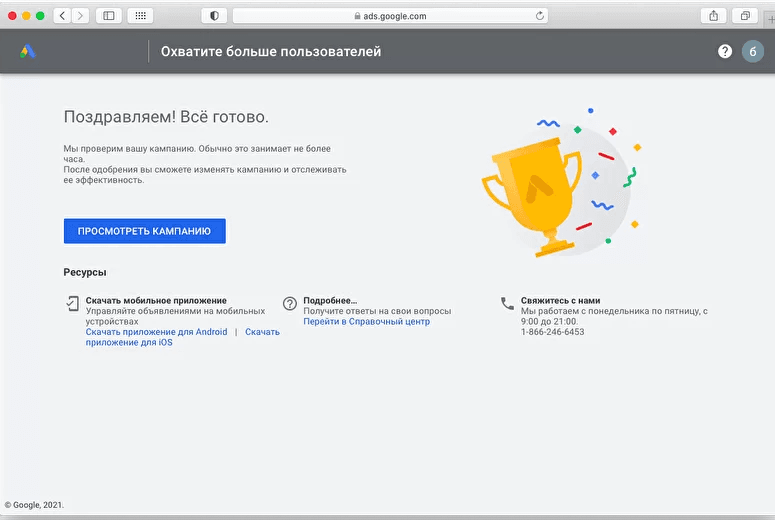
Task: Click the phone handset icon beside Свяжитесь с нами
Action: [508, 303]
